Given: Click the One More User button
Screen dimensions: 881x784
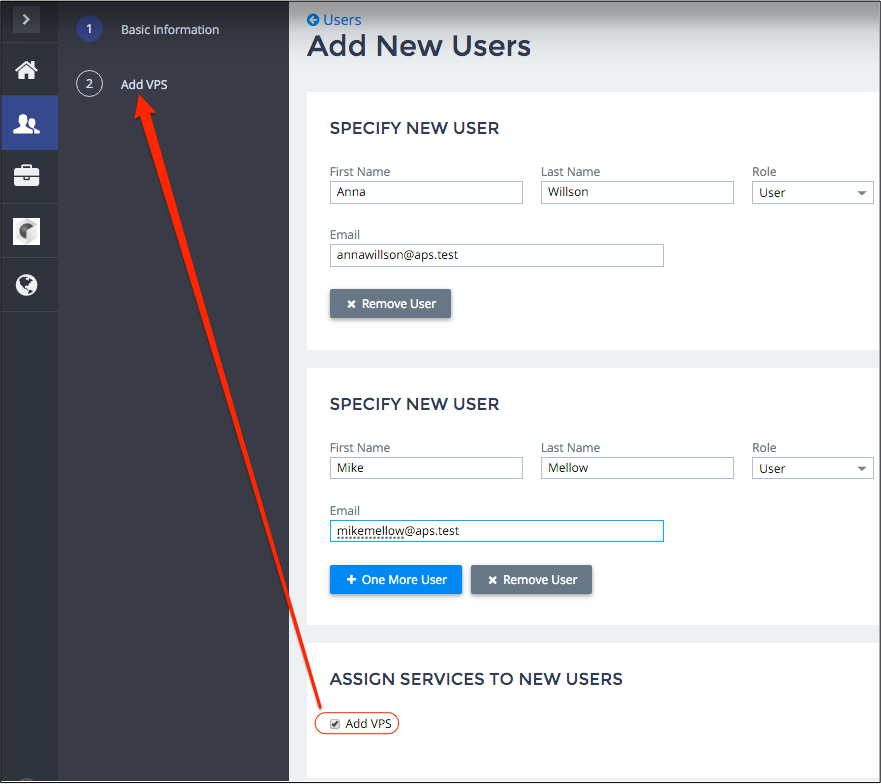Looking at the screenshot, I should coord(396,580).
